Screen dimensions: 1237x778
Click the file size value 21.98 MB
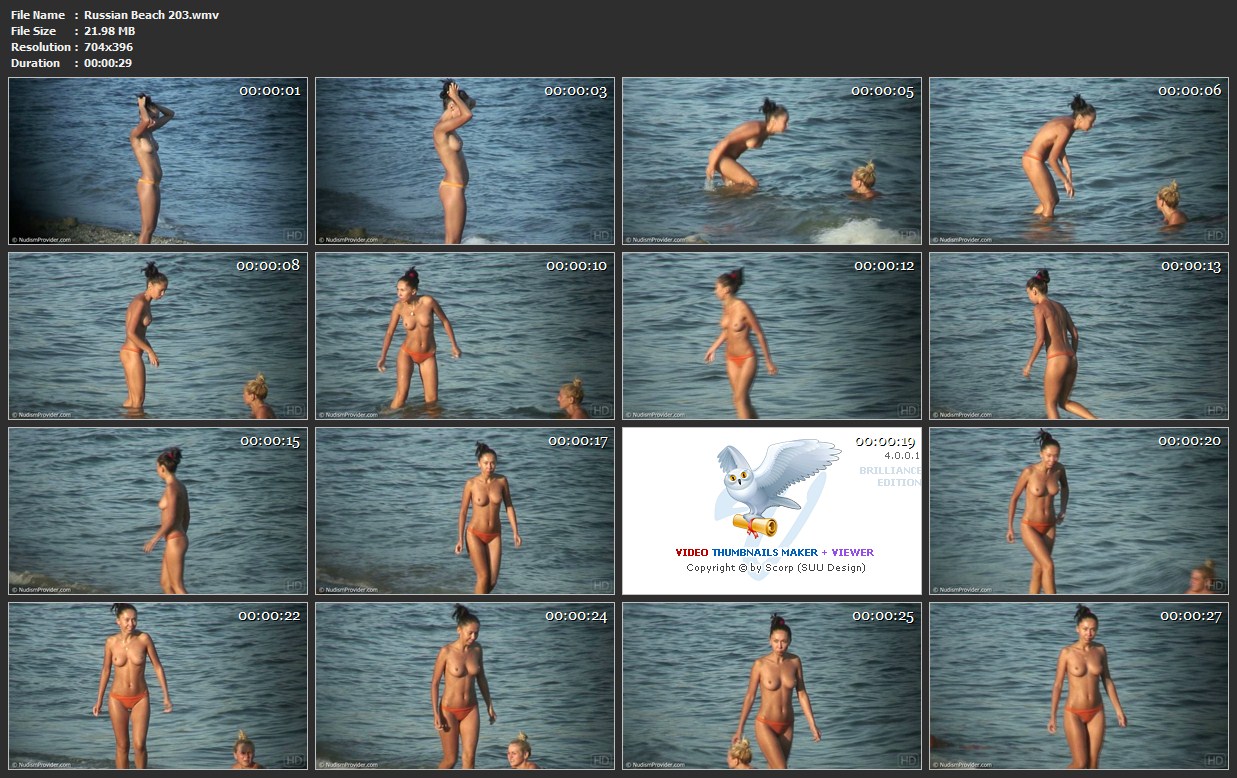pos(109,31)
